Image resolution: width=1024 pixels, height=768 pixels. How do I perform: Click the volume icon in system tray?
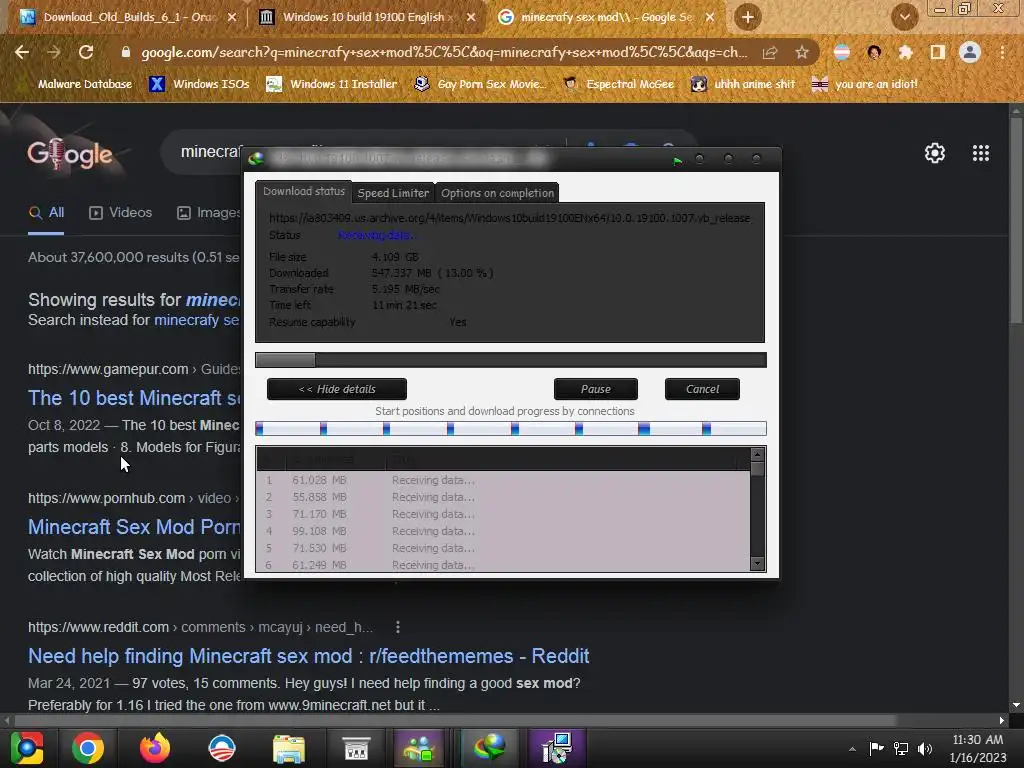pos(925,748)
